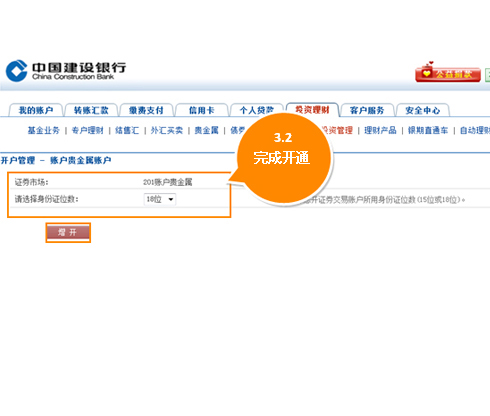
Task: Select the 信用卡 tab
Action: click(x=202, y=110)
